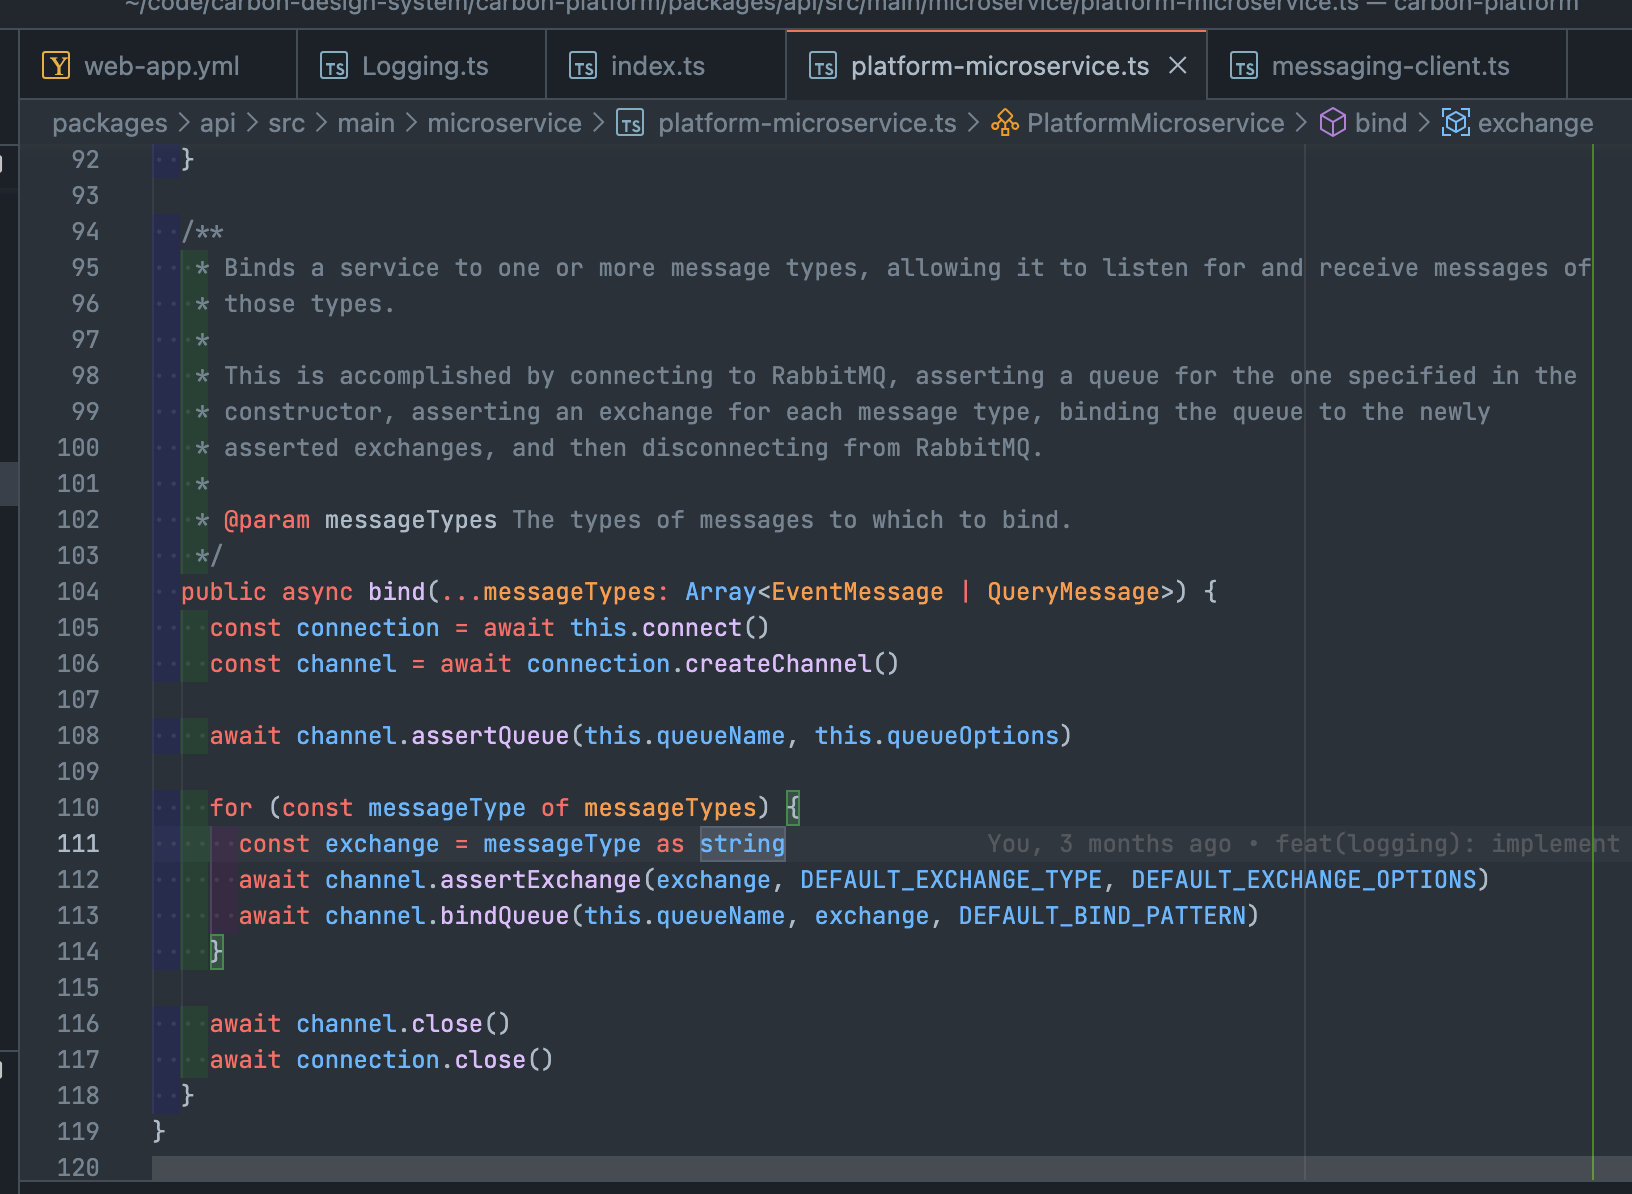Click the highlighted 'string' keyword on line 111
The height and width of the screenshot is (1194, 1632).
[742, 844]
